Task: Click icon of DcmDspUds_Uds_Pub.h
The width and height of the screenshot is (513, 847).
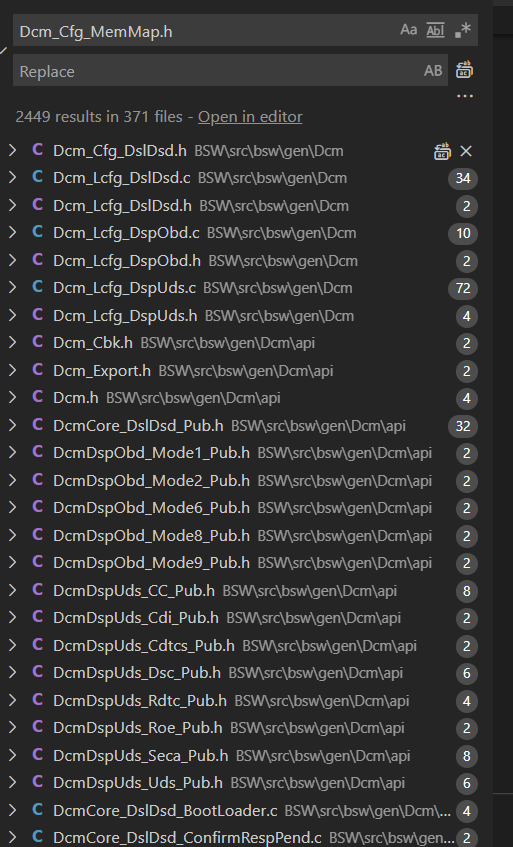Action: [x=37, y=782]
